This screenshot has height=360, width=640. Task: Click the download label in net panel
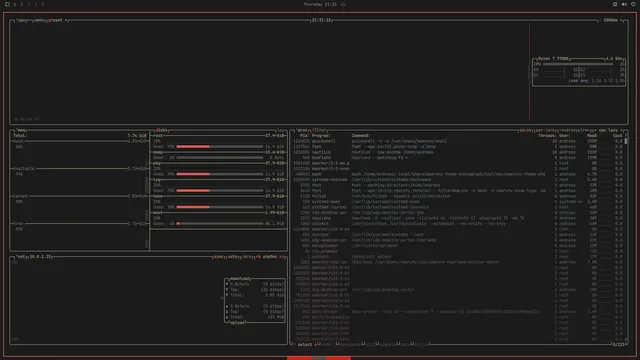[x=240, y=279]
